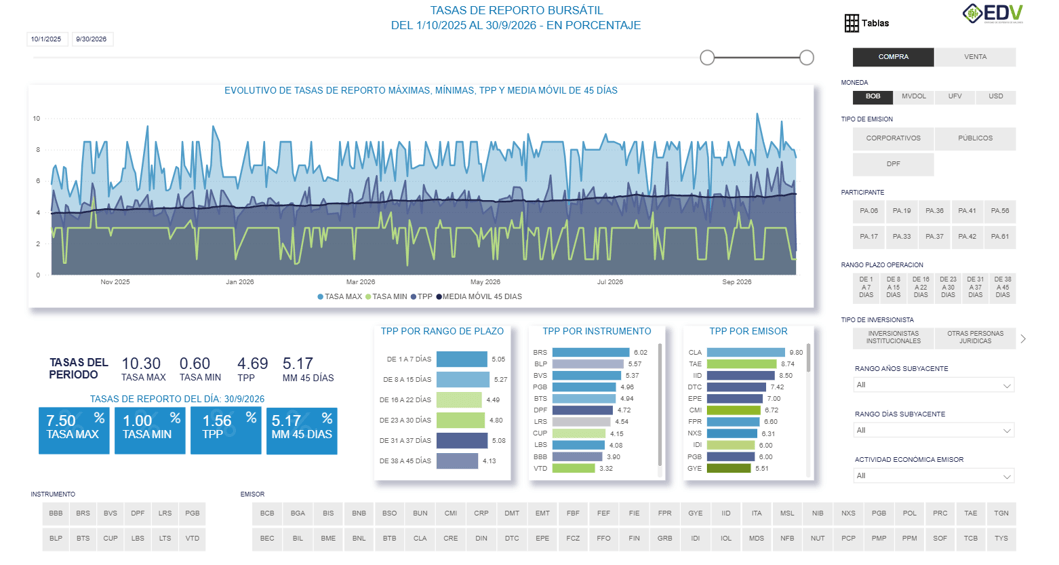Filter instrument CUP in slicer
The height and width of the screenshot is (565, 1059).
click(110, 539)
